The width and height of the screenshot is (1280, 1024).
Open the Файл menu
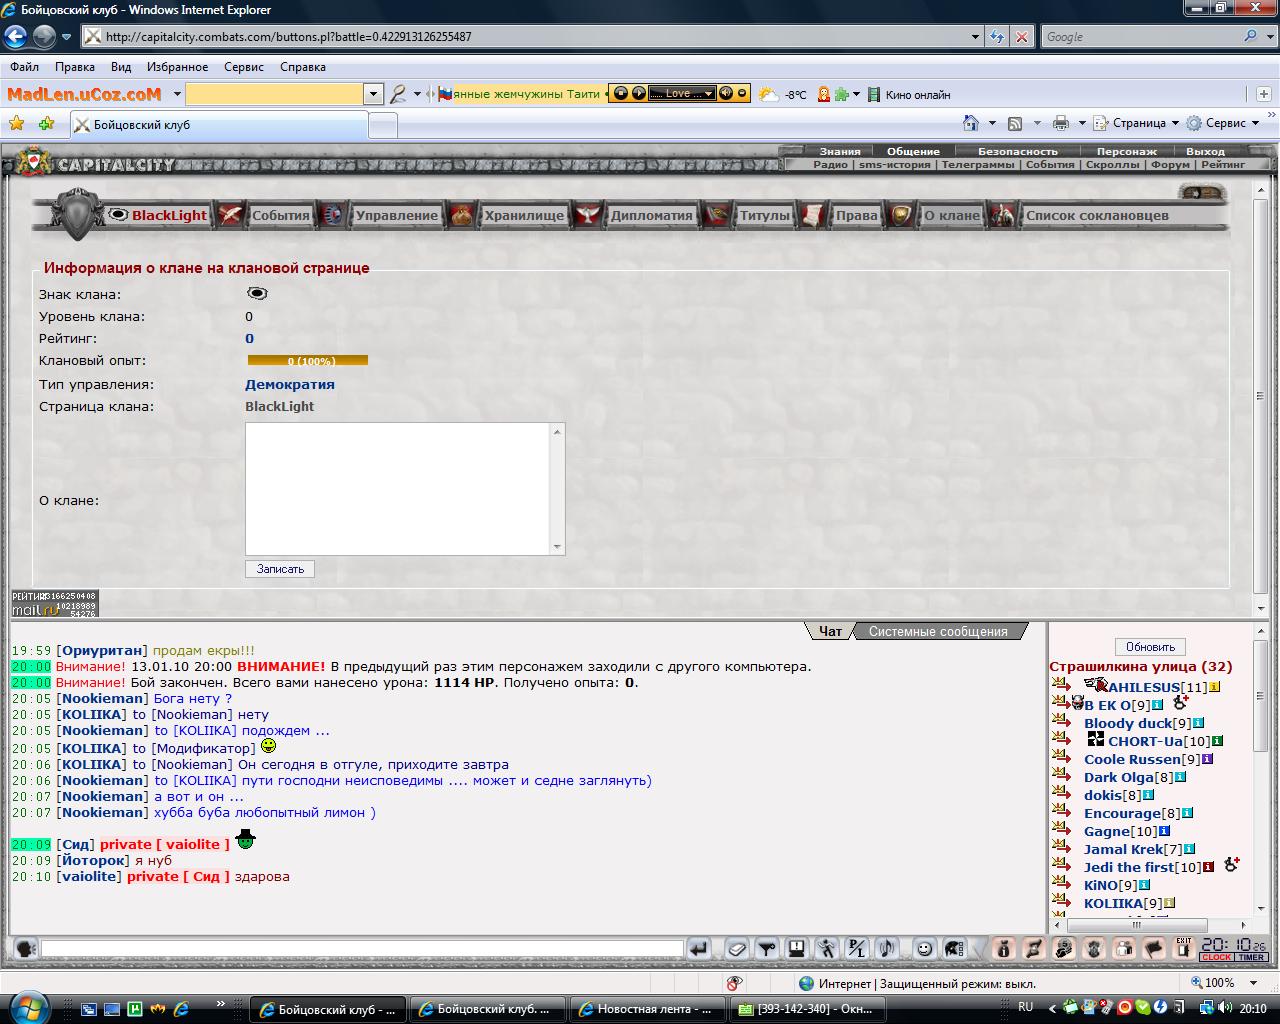click(25, 67)
